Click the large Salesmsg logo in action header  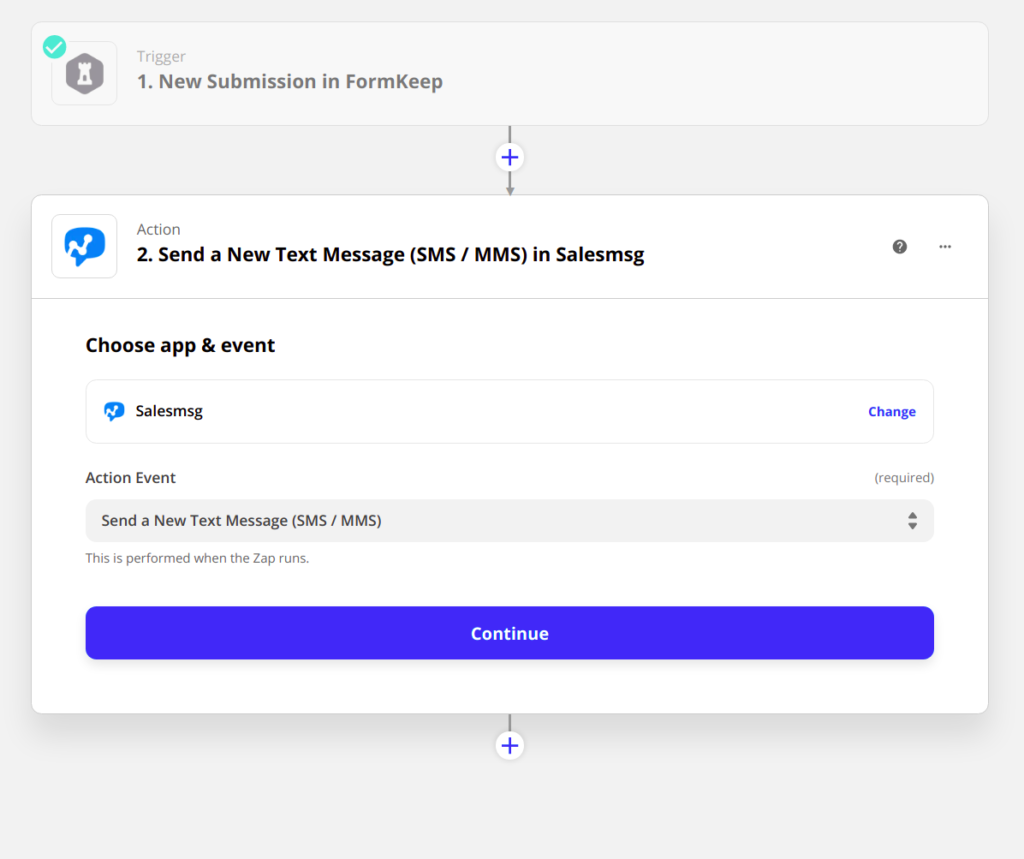point(85,246)
